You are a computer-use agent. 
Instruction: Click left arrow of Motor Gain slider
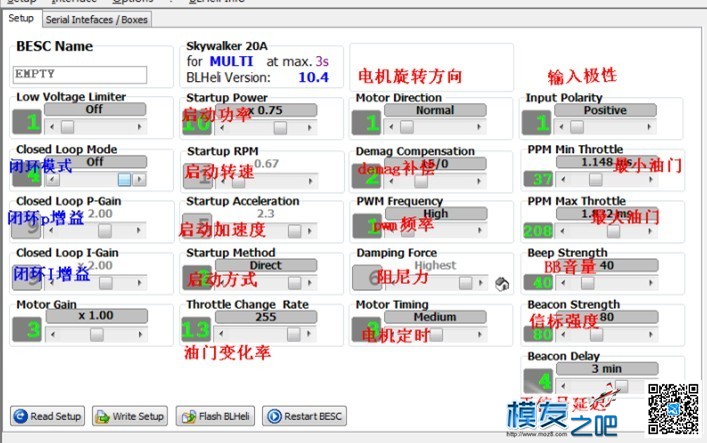coord(53,334)
